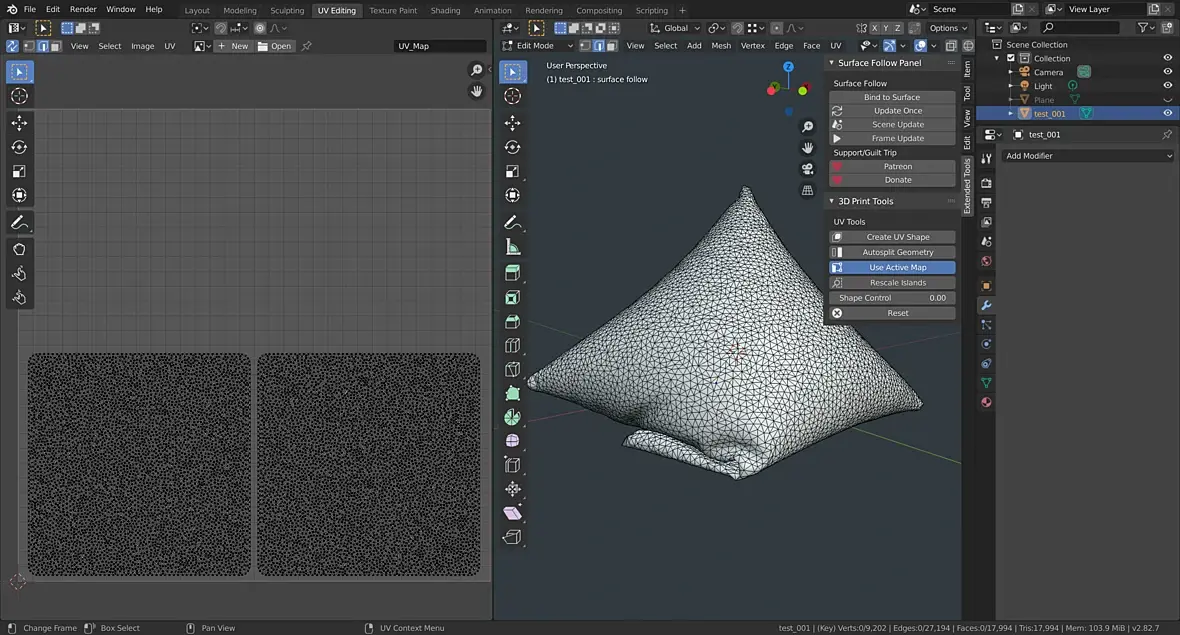The height and width of the screenshot is (635, 1180).
Task: Collapse the Surface Follow Panel
Action: coord(832,63)
